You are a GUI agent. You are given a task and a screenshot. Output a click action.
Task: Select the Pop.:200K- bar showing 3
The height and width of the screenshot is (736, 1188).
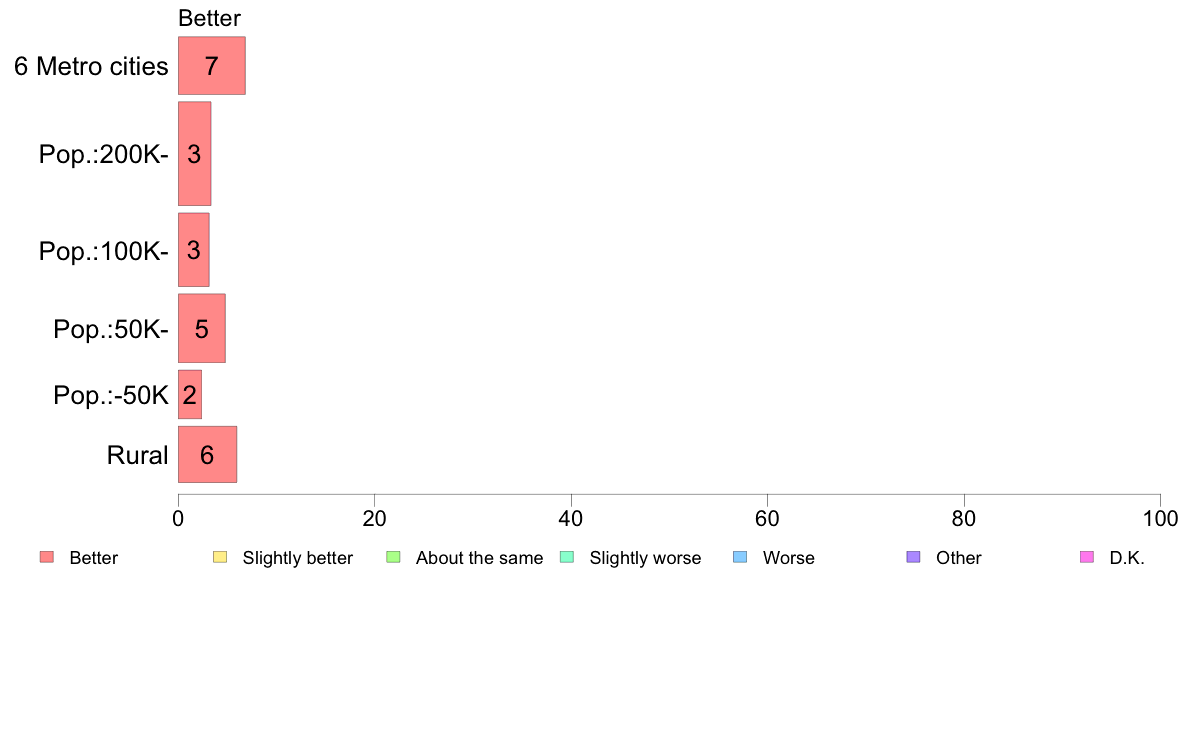(195, 154)
